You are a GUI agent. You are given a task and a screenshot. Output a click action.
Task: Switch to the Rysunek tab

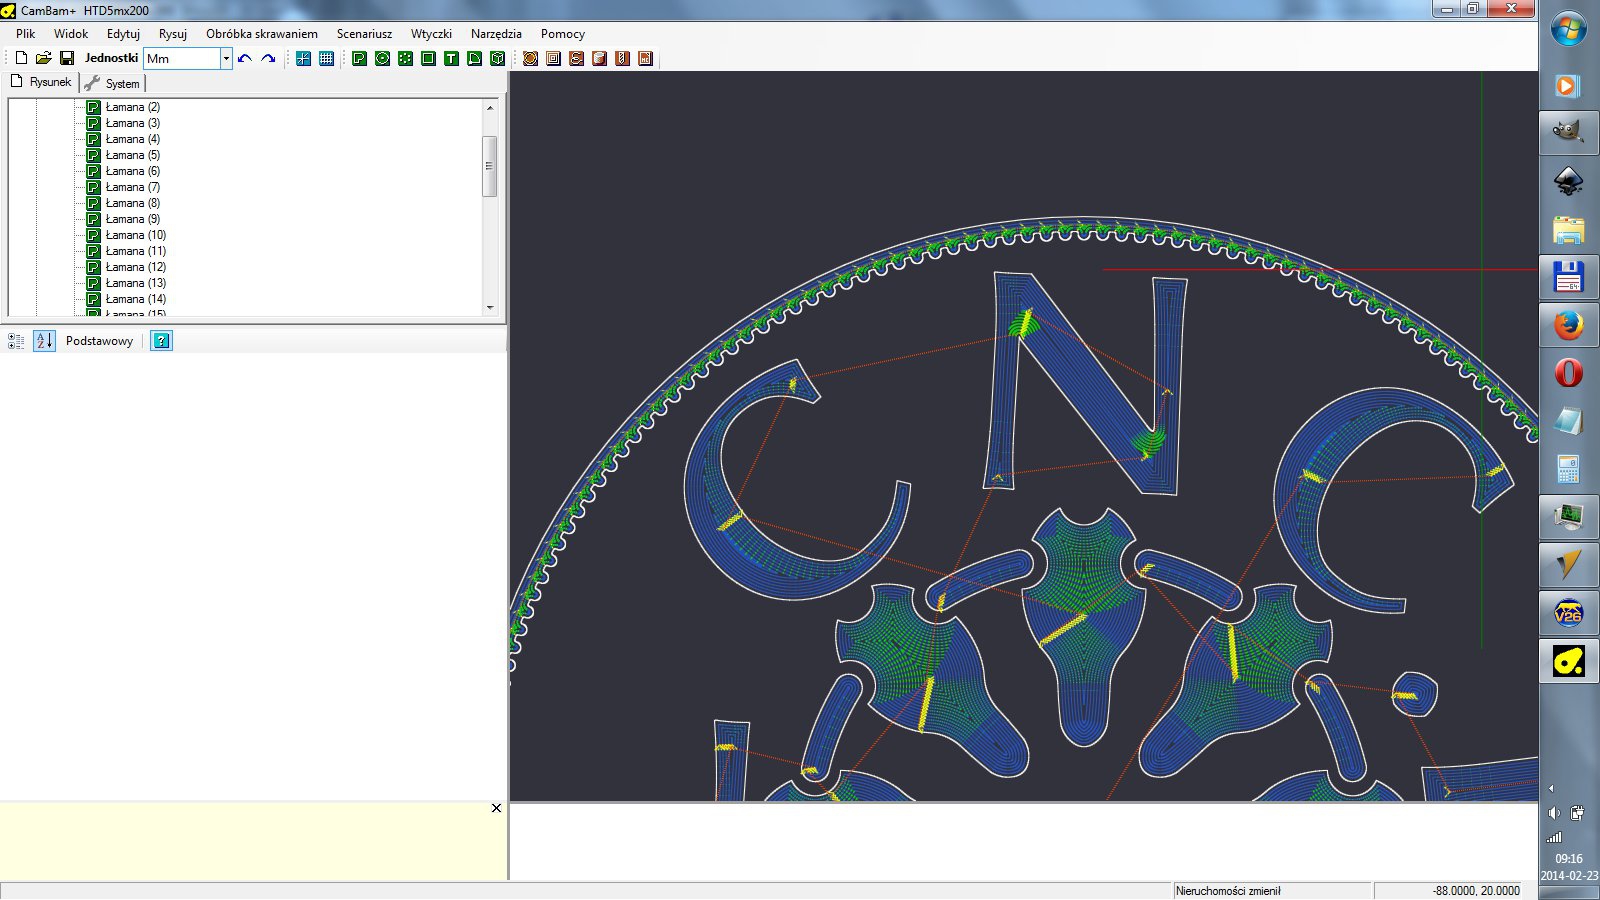click(x=41, y=82)
